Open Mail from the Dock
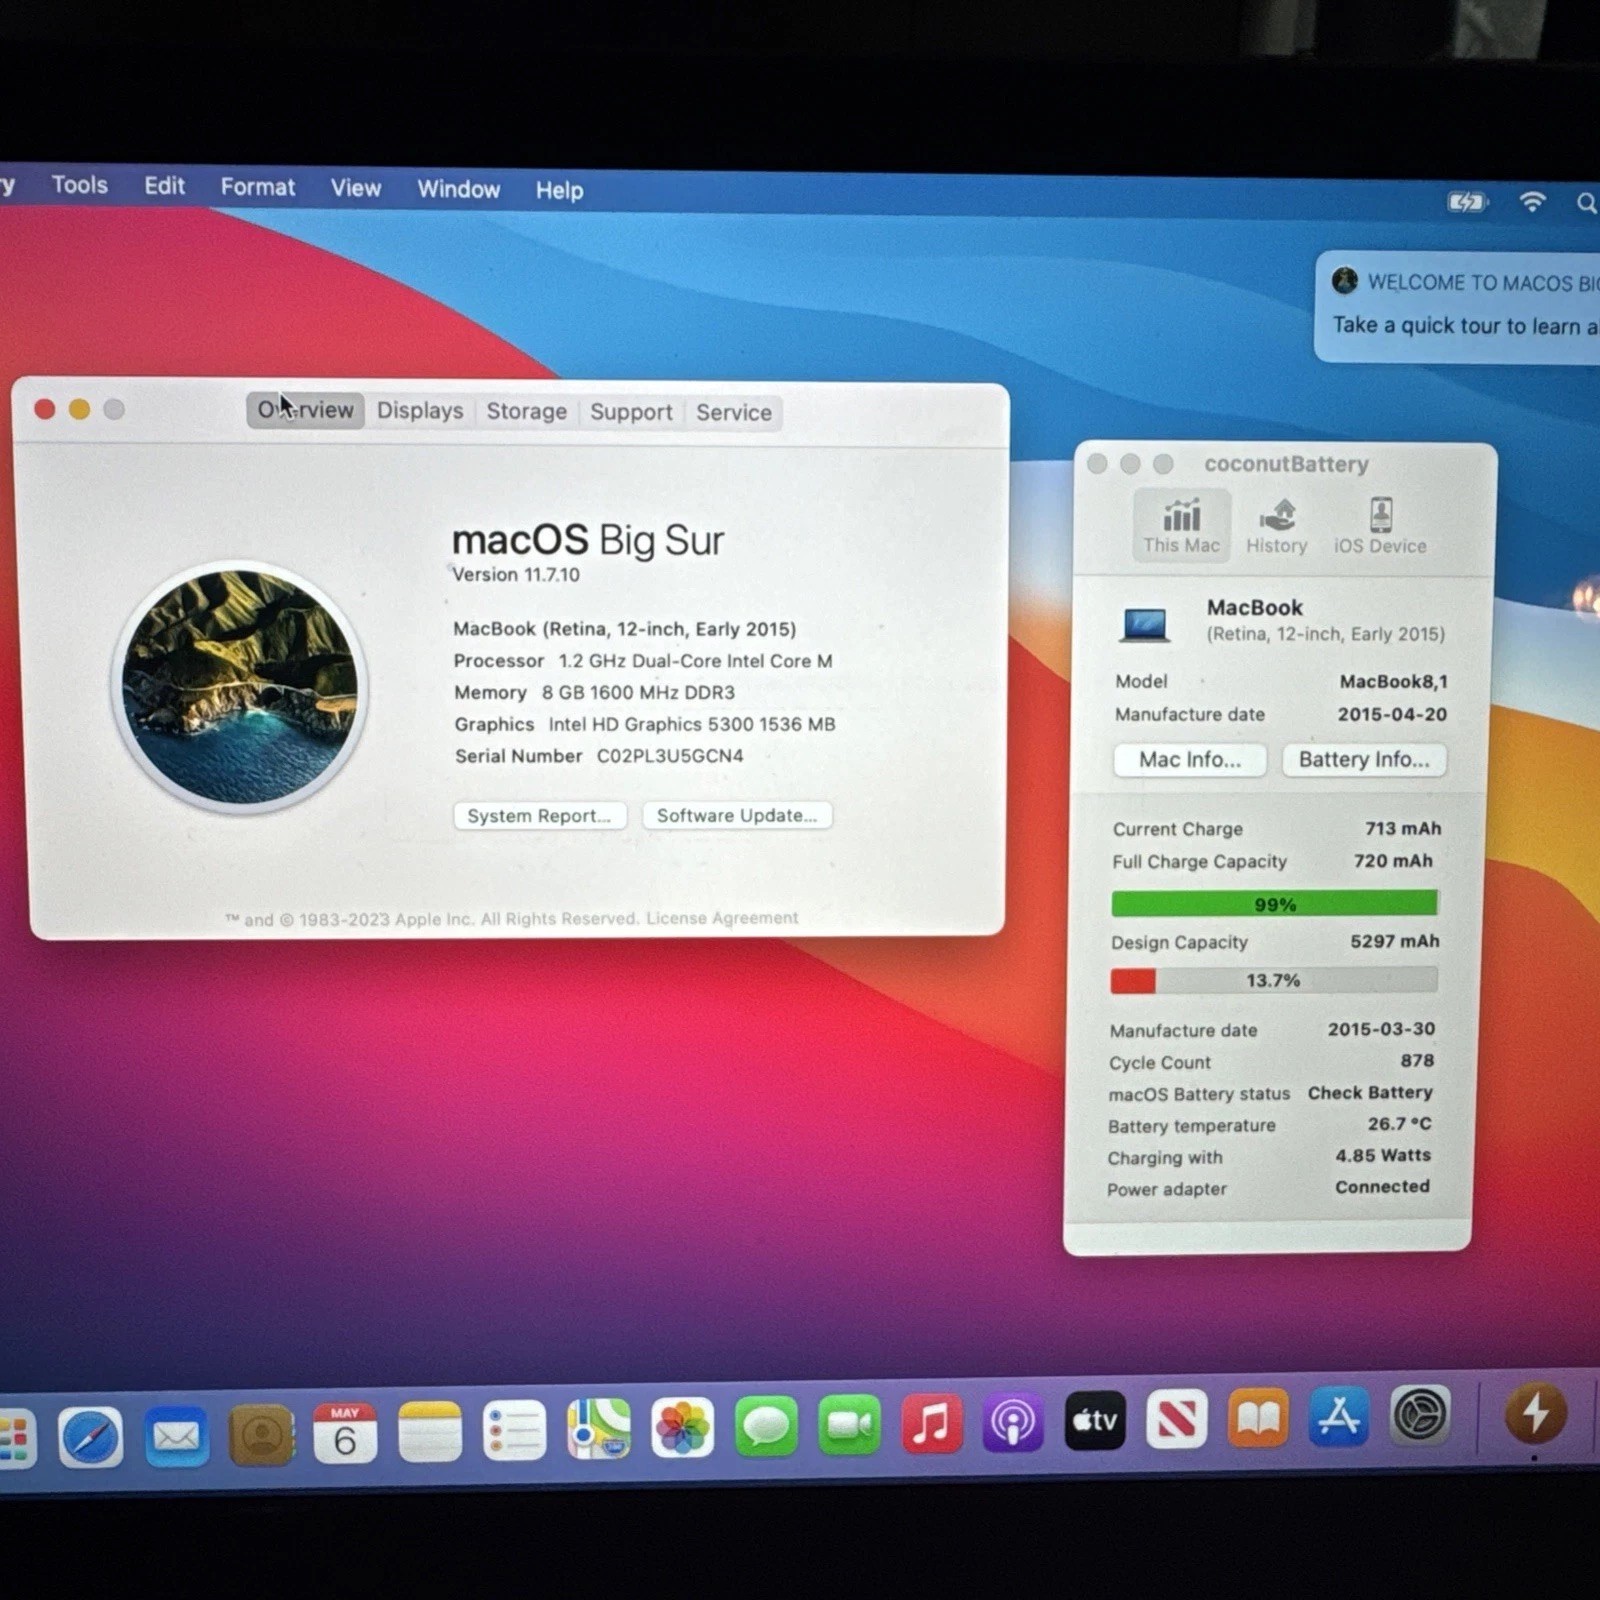The width and height of the screenshot is (1600, 1600). (176, 1437)
